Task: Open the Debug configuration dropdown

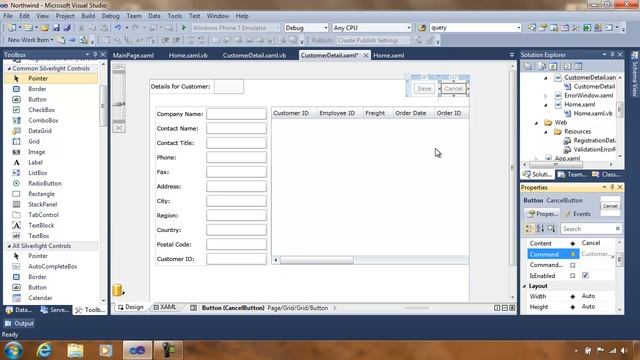Action: pos(326,28)
